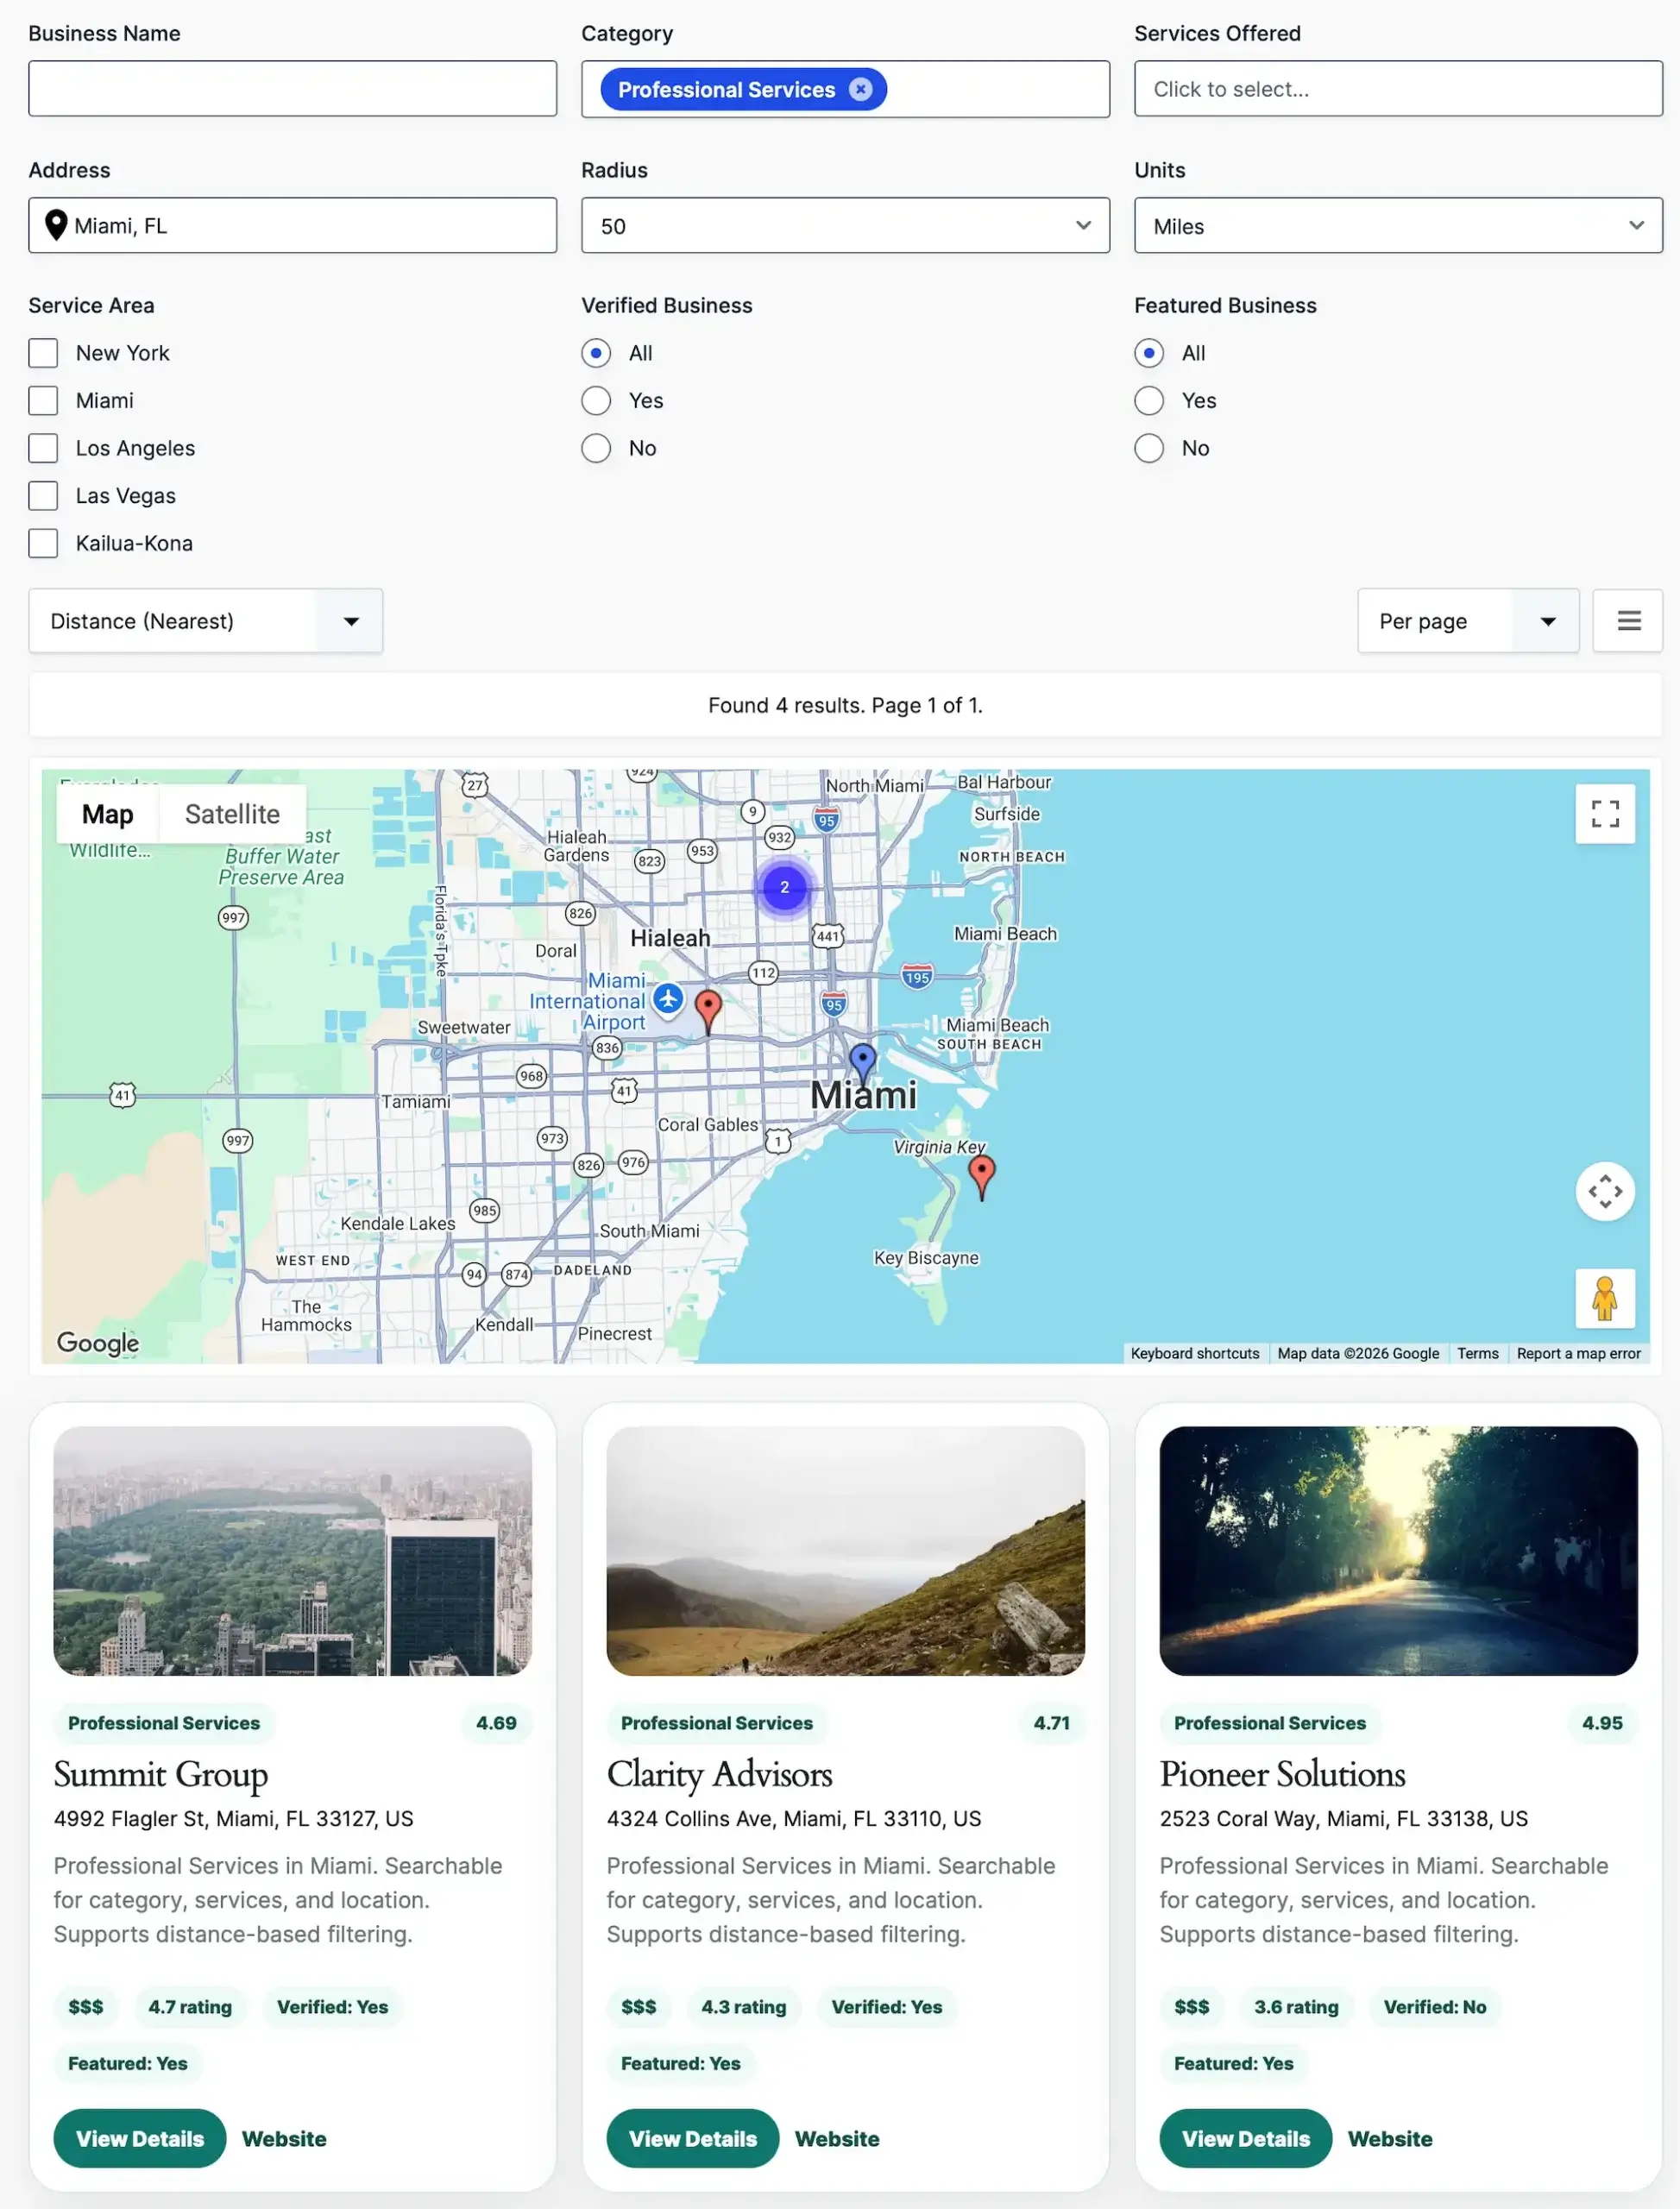The width and height of the screenshot is (1680, 2209).
Task: Open the Units dropdown showing Miles
Action: tap(1398, 225)
